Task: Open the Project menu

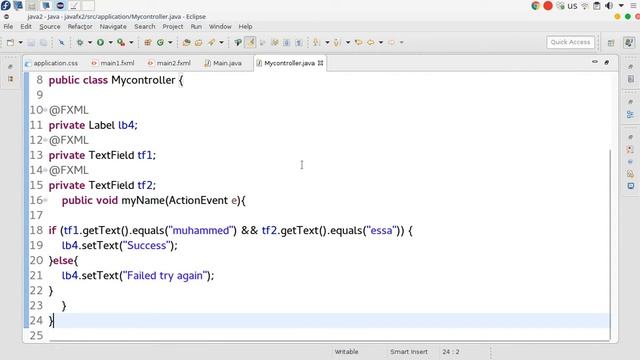Action: pyautogui.click(x=173, y=27)
